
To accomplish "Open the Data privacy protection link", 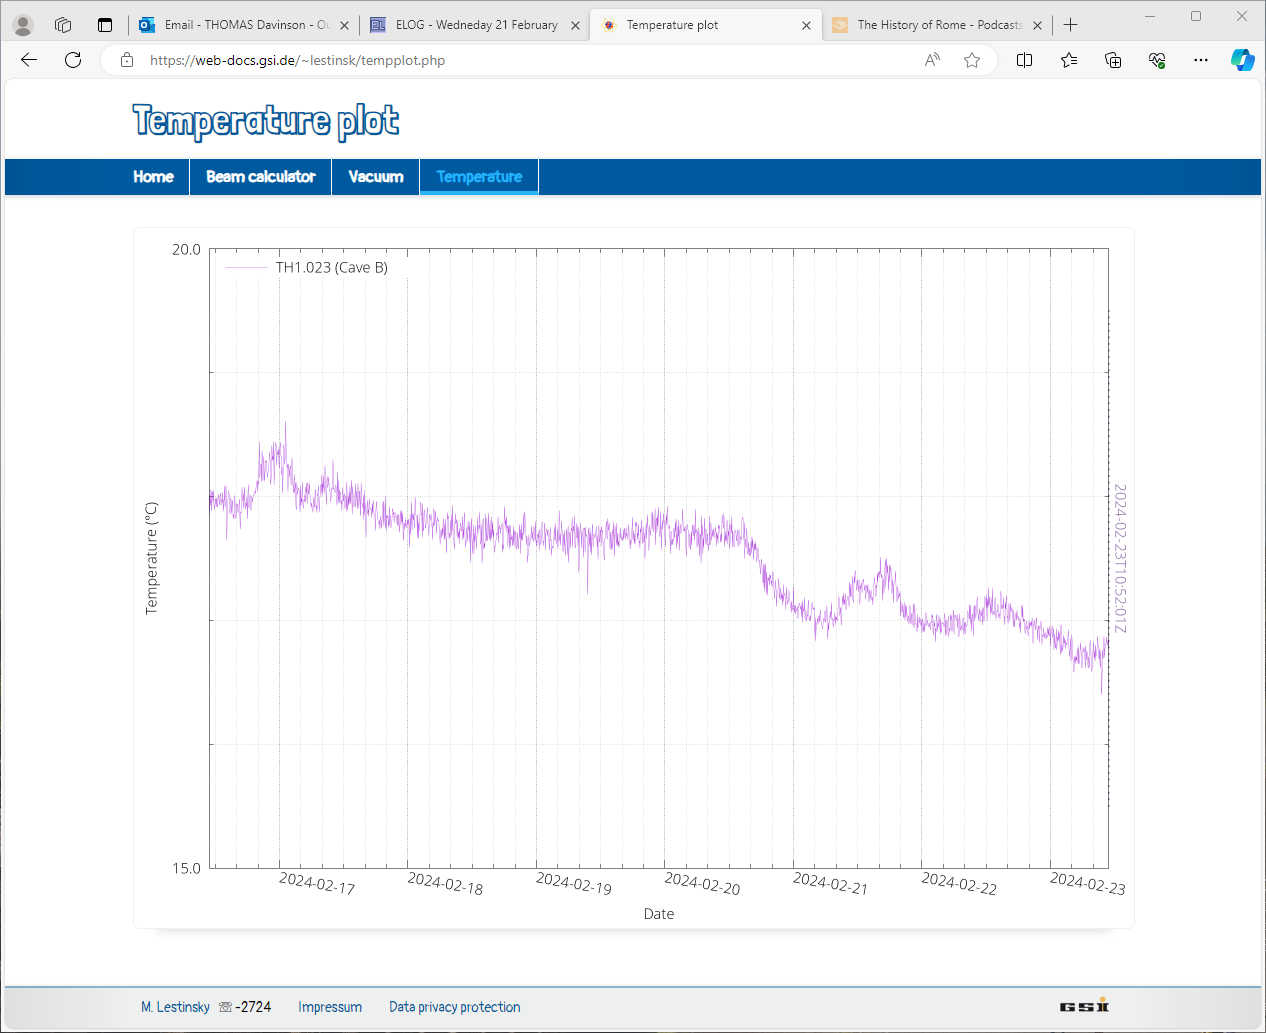I will pos(455,1007).
